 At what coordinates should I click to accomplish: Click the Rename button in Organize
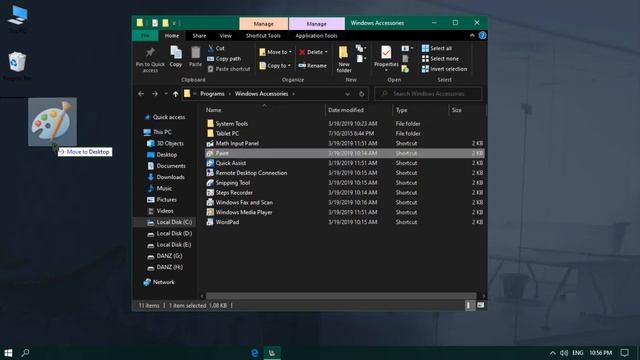(x=312, y=65)
